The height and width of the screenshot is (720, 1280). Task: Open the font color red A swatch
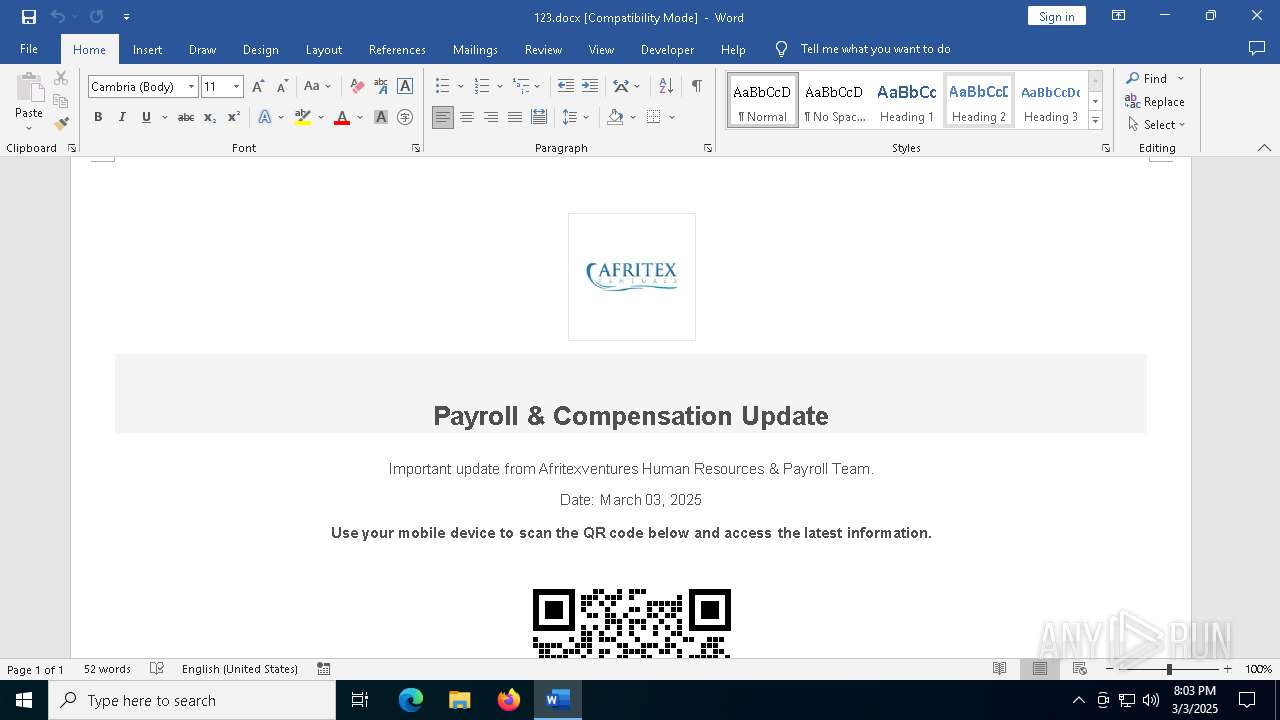(x=342, y=117)
